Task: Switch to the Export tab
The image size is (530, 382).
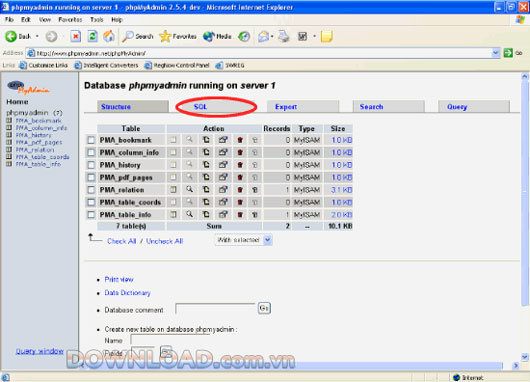Action: point(303,107)
